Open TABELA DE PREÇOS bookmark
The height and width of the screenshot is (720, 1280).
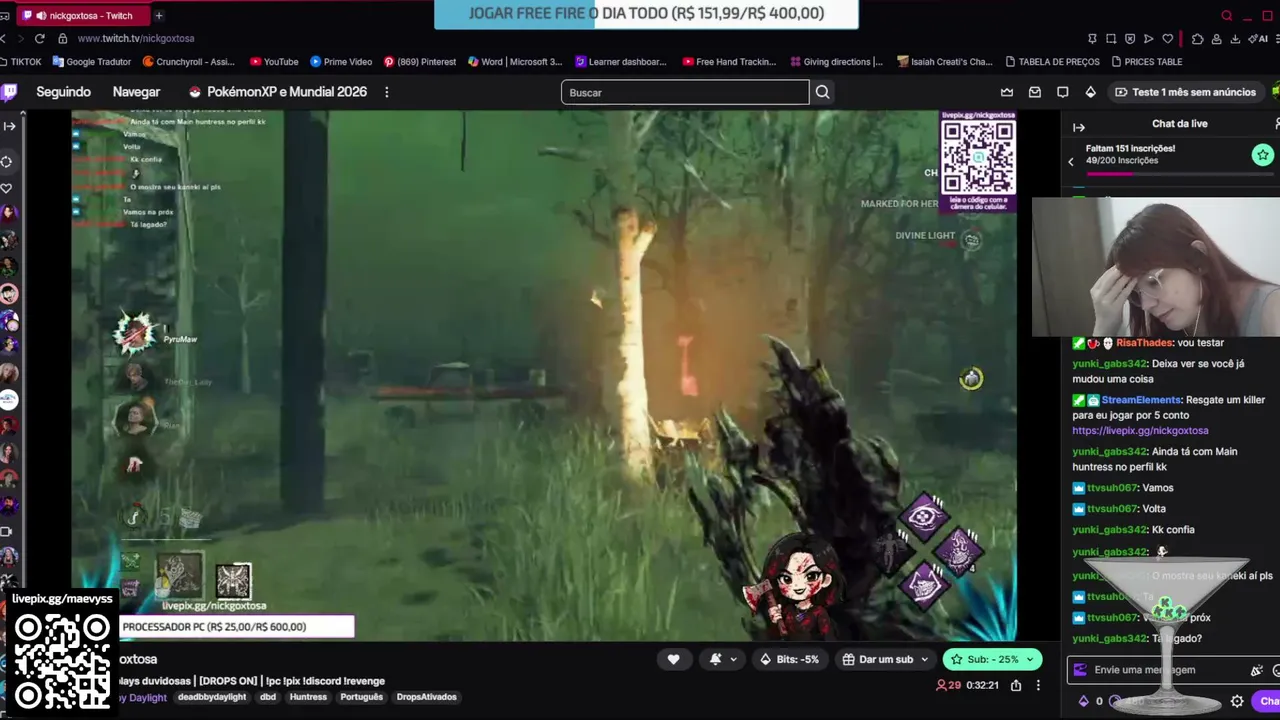(x=1052, y=61)
